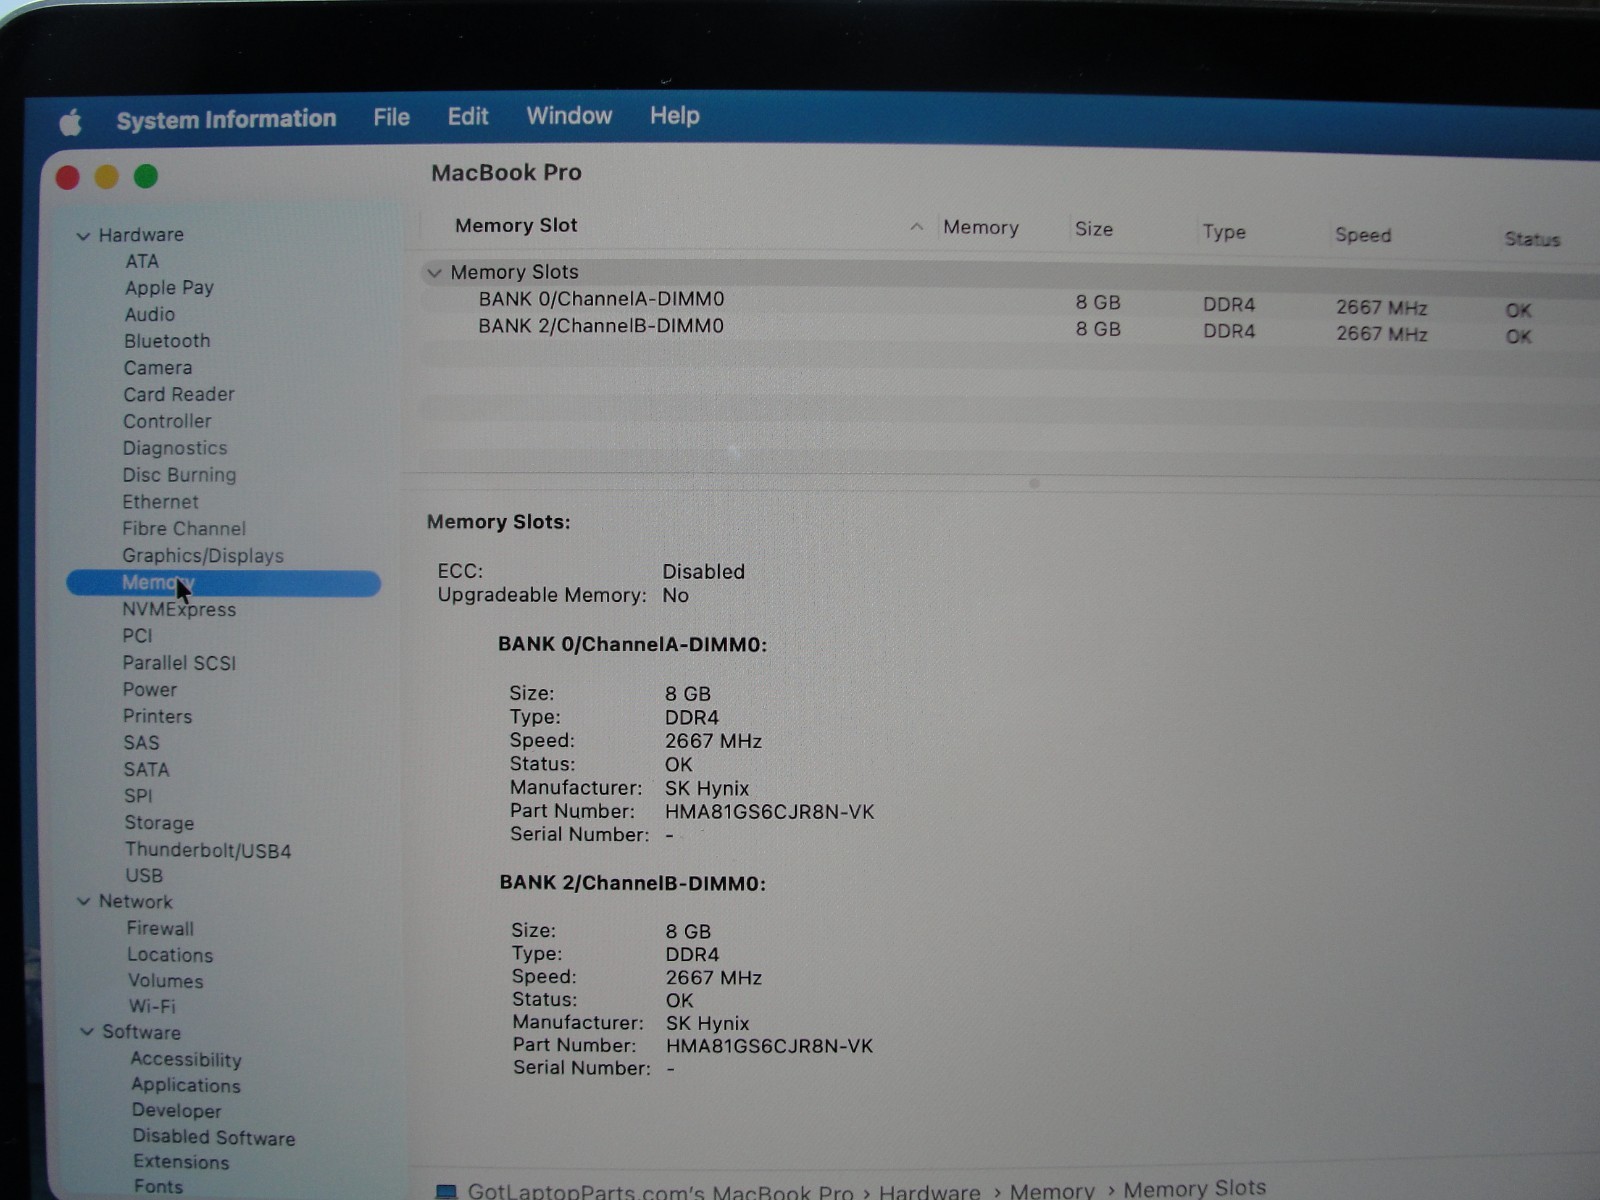1600x1200 pixels.
Task: Sort table by the Size column
Action: tap(1094, 229)
